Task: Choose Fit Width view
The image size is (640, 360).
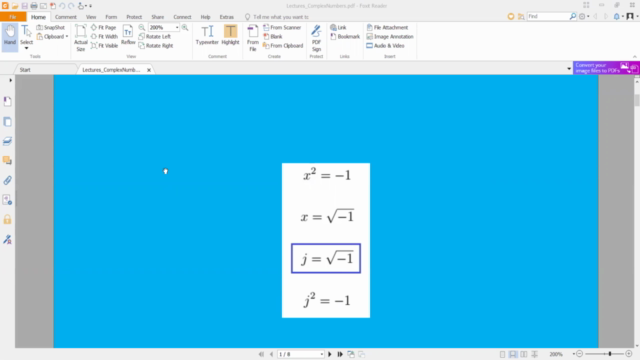Action: 104,37
